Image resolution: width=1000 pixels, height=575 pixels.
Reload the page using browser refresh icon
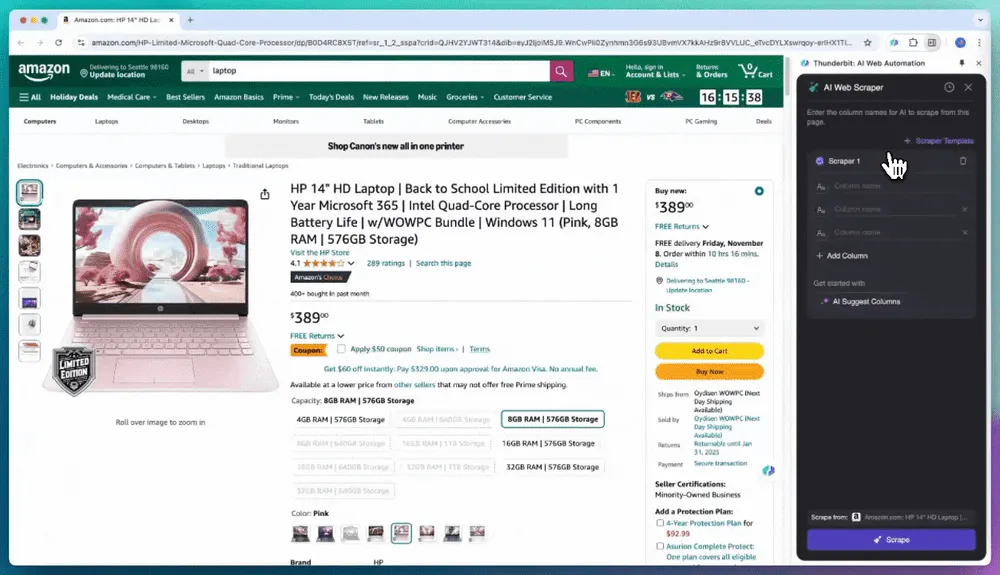click(x=59, y=43)
